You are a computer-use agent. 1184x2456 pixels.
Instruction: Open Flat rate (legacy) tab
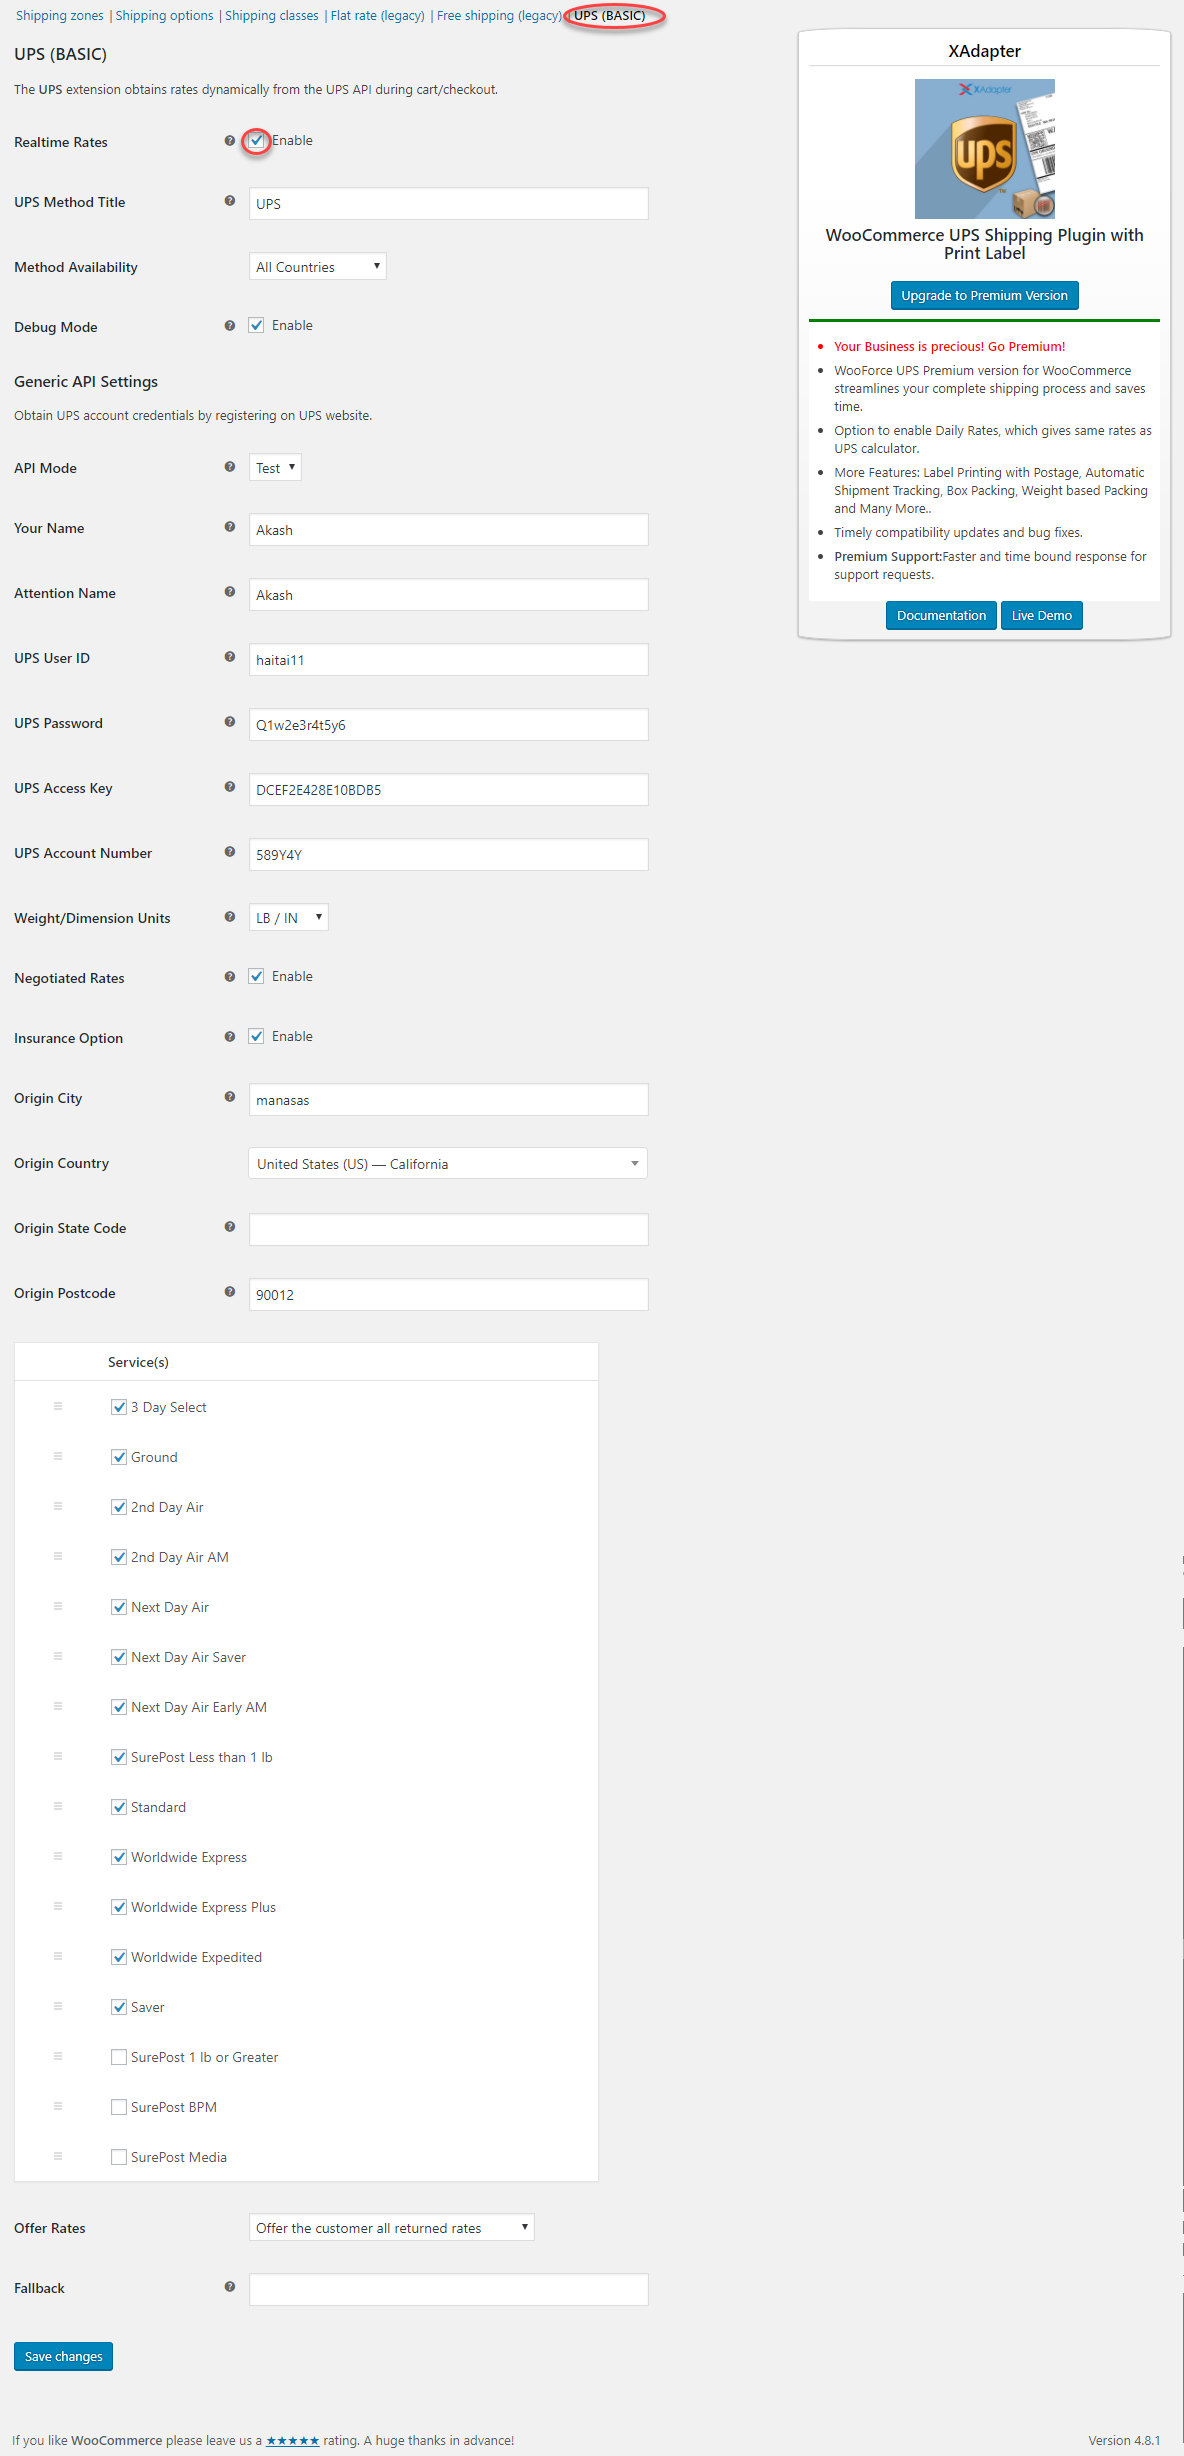(378, 16)
